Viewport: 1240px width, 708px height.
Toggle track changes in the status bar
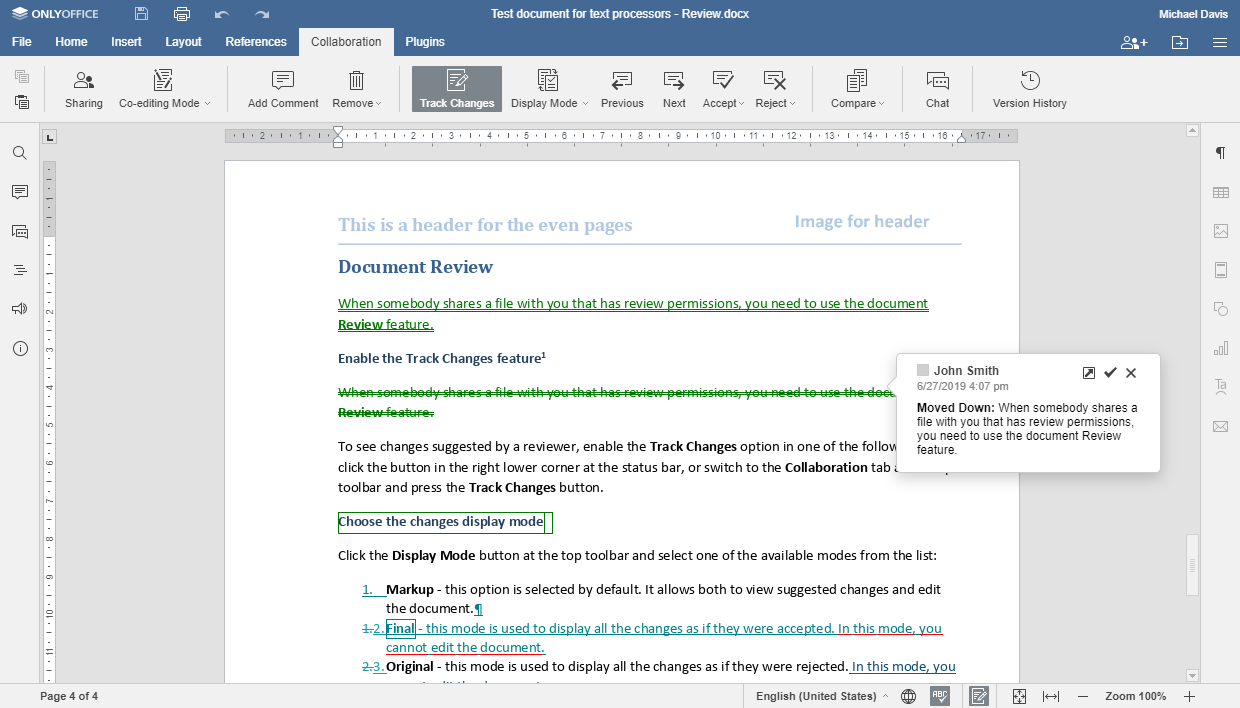(979, 696)
